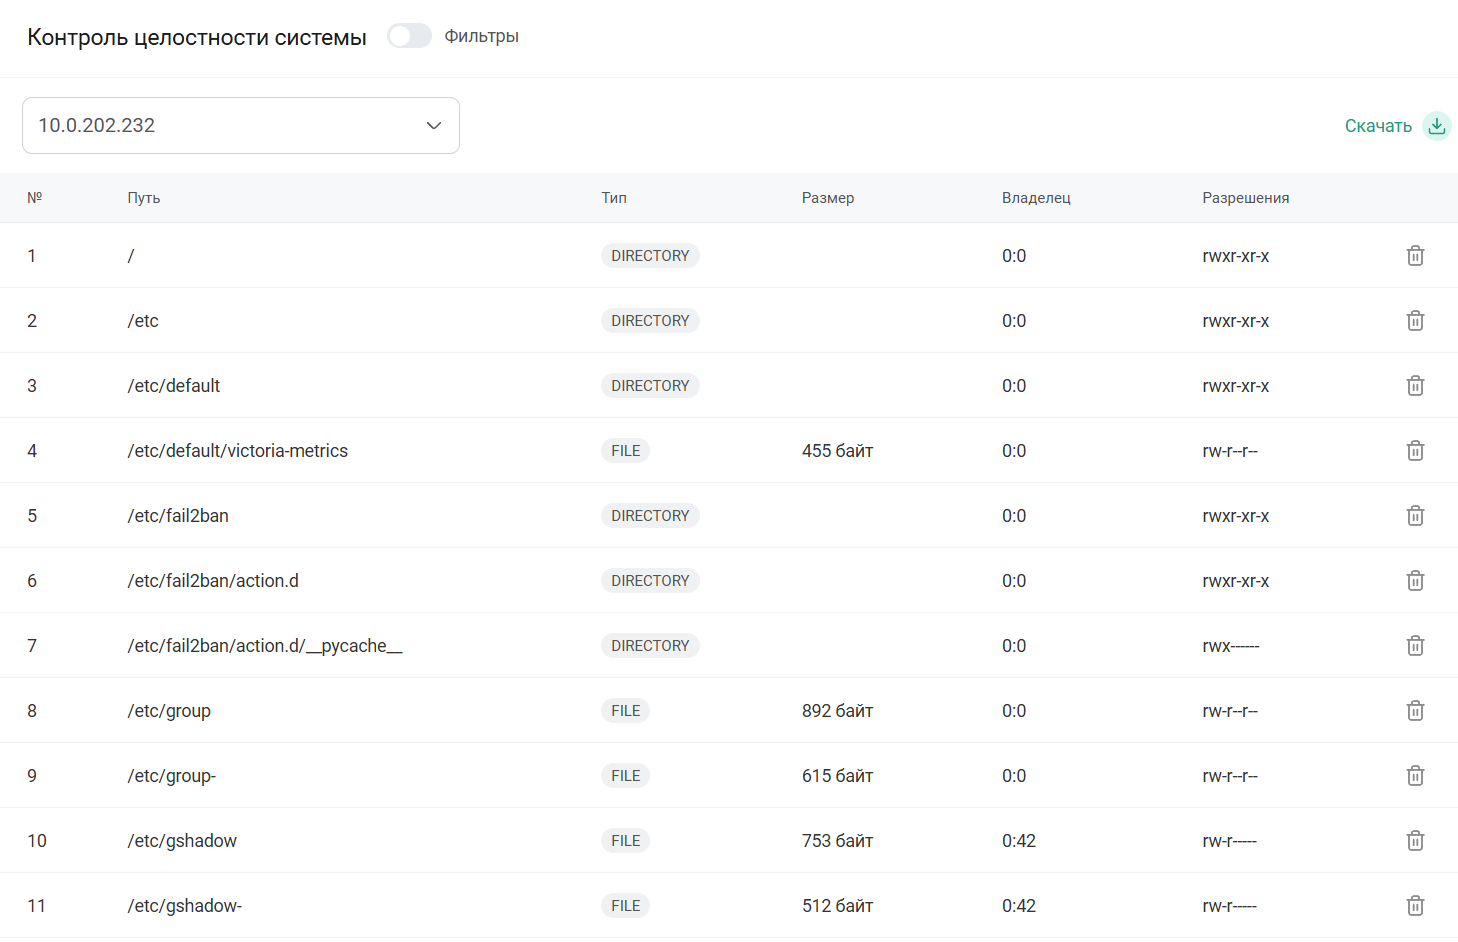Click the Владелец column header
1458x942 pixels.
pyautogui.click(x=1036, y=198)
